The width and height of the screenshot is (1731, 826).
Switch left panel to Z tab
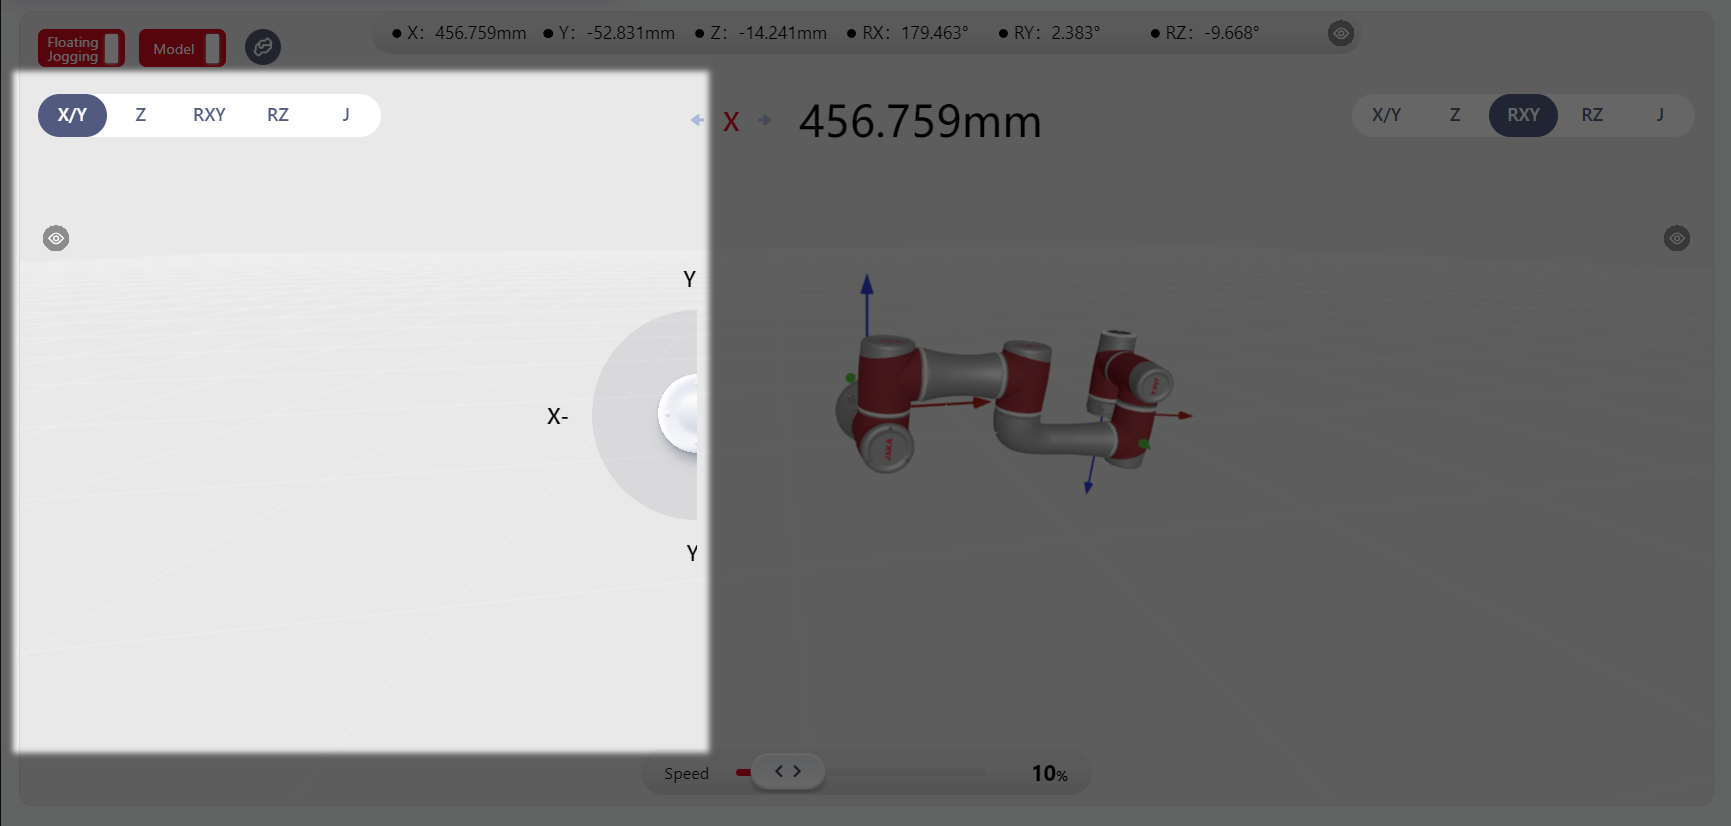141,115
